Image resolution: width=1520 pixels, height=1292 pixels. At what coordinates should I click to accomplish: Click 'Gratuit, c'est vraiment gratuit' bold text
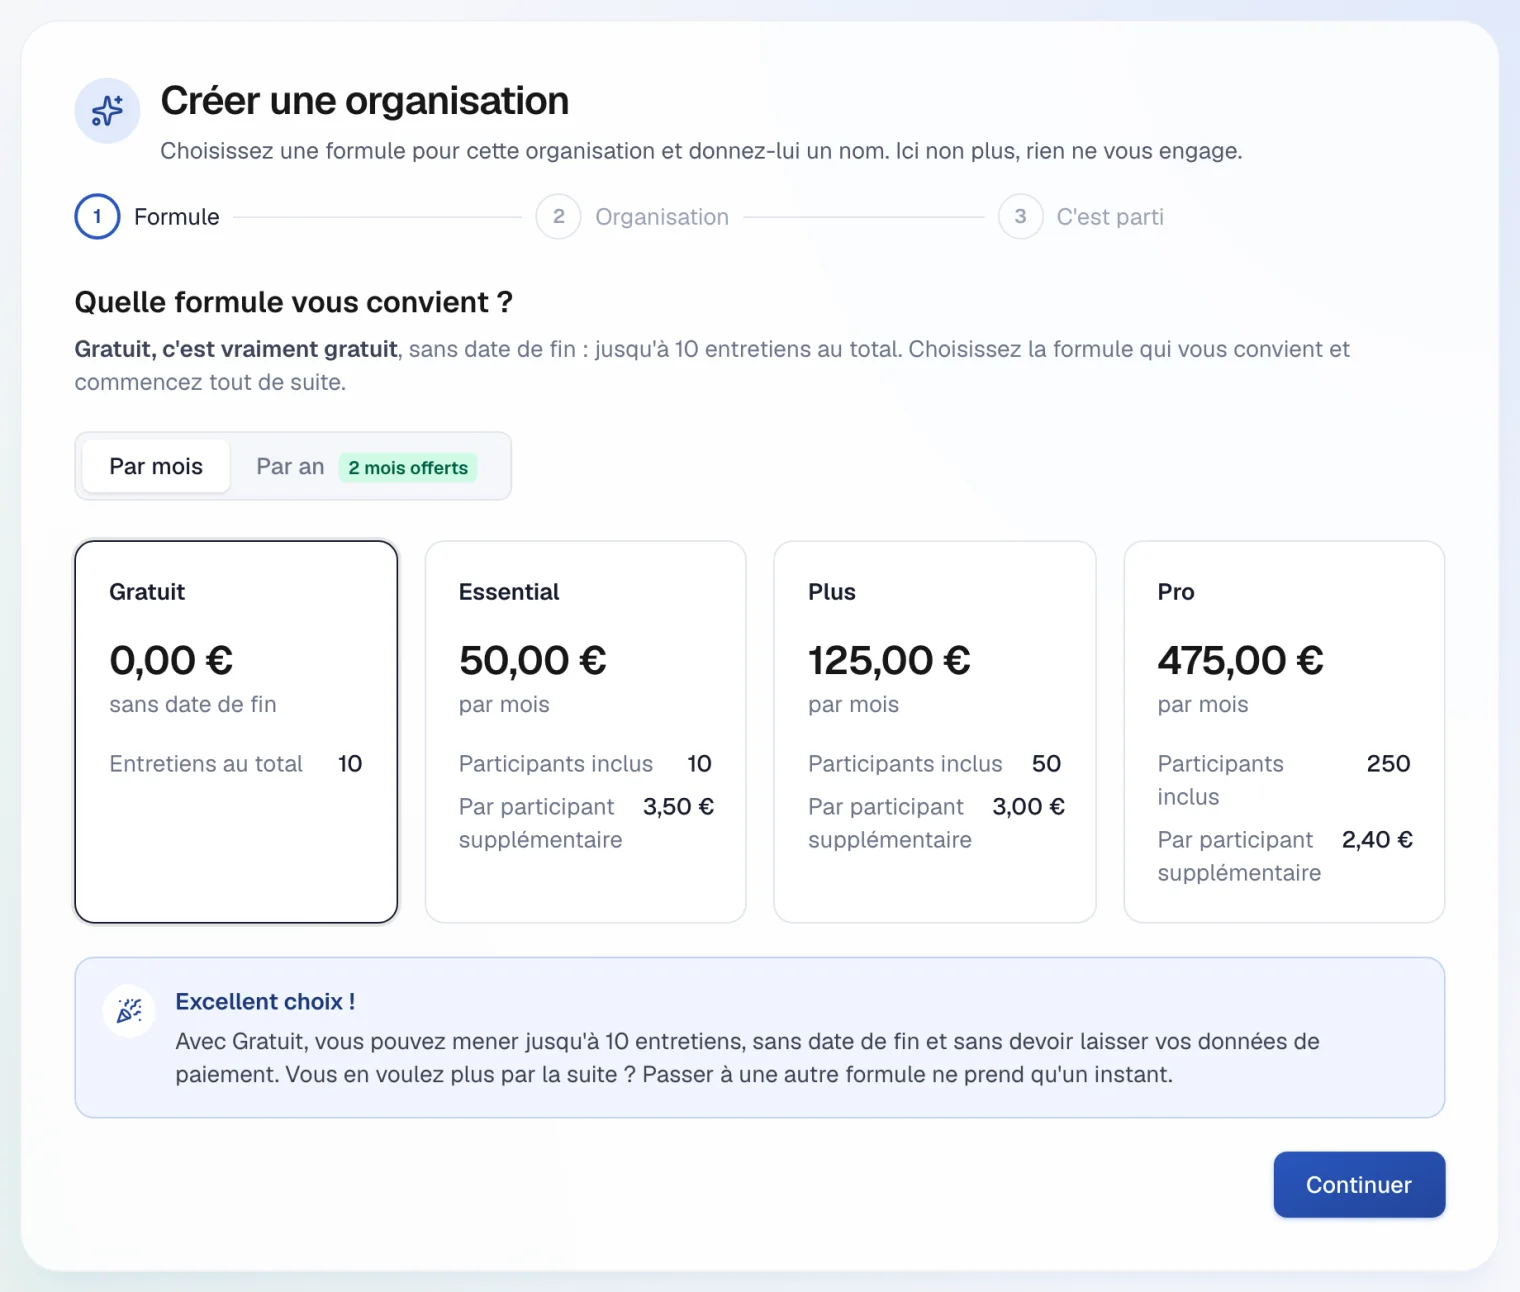236,349
